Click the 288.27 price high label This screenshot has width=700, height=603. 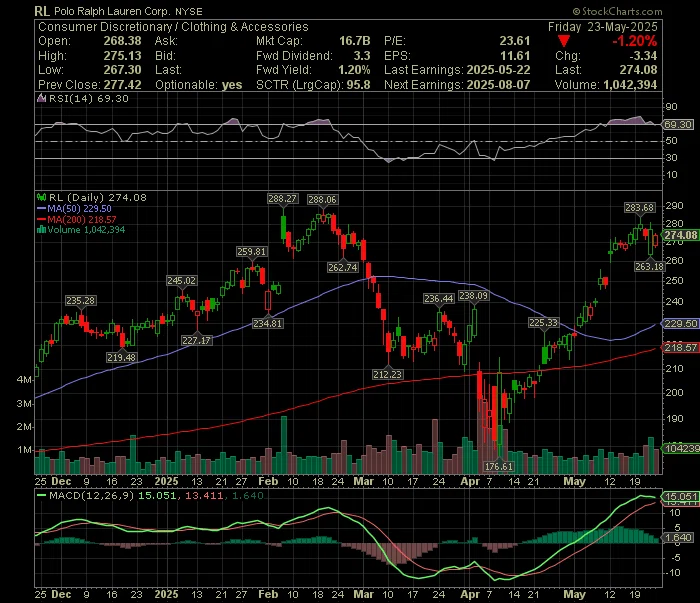click(282, 199)
